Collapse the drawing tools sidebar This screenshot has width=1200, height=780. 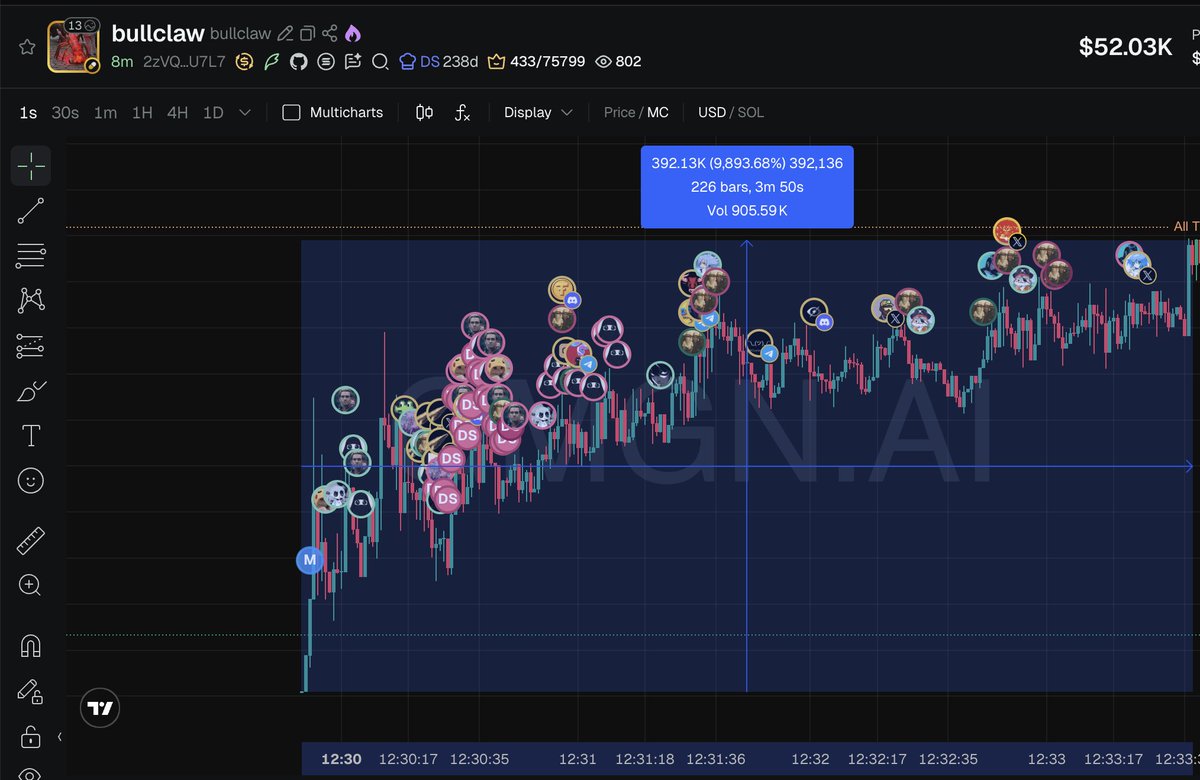pos(58,736)
